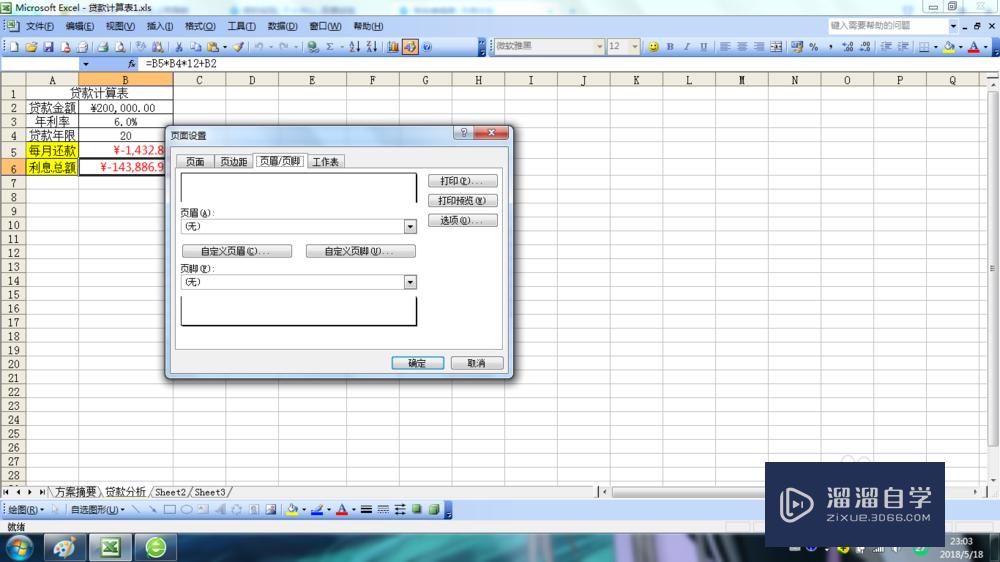
Task: Open the 插入 Insert menu
Action: pyautogui.click(x=159, y=26)
